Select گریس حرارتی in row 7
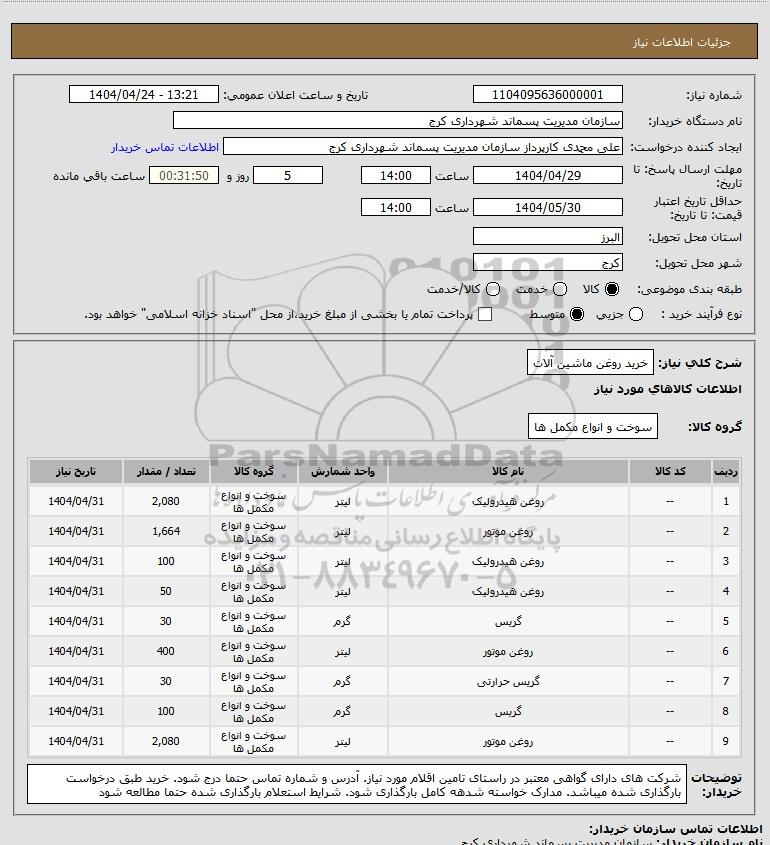The width and height of the screenshot is (770, 845). [508, 682]
